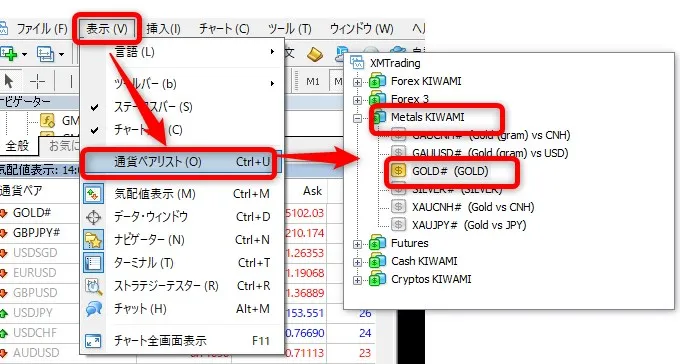
Task: Toggle ステータスバー (S) checkmark
Action: point(182,107)
